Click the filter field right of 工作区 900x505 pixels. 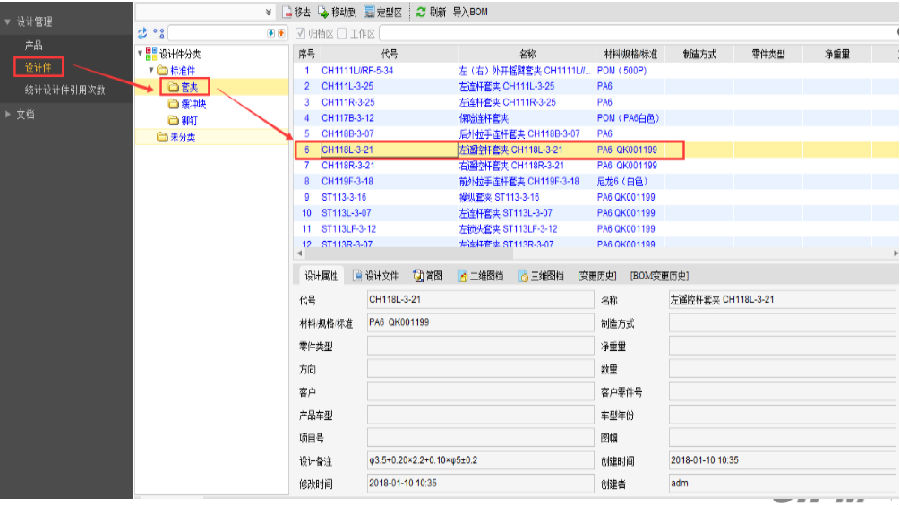coord(638,33)
